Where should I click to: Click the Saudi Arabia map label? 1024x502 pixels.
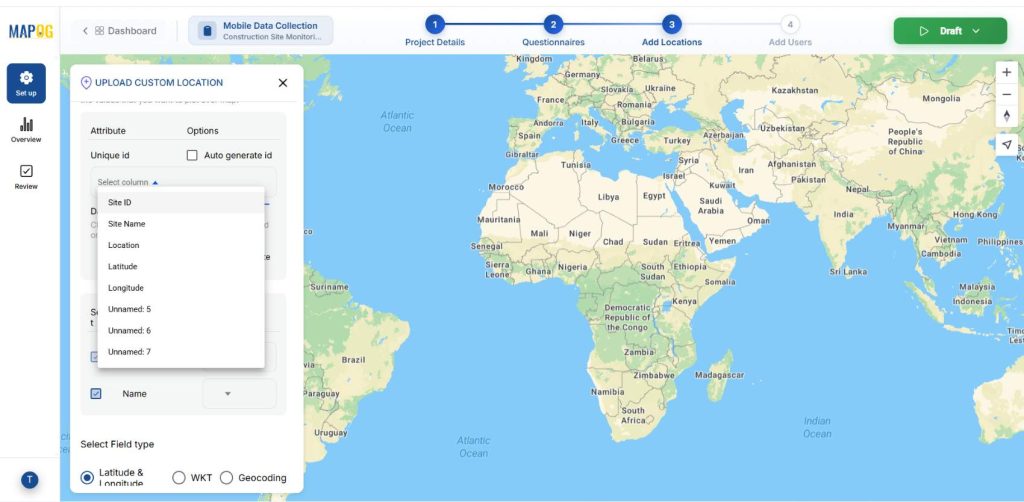coord(711,206)
